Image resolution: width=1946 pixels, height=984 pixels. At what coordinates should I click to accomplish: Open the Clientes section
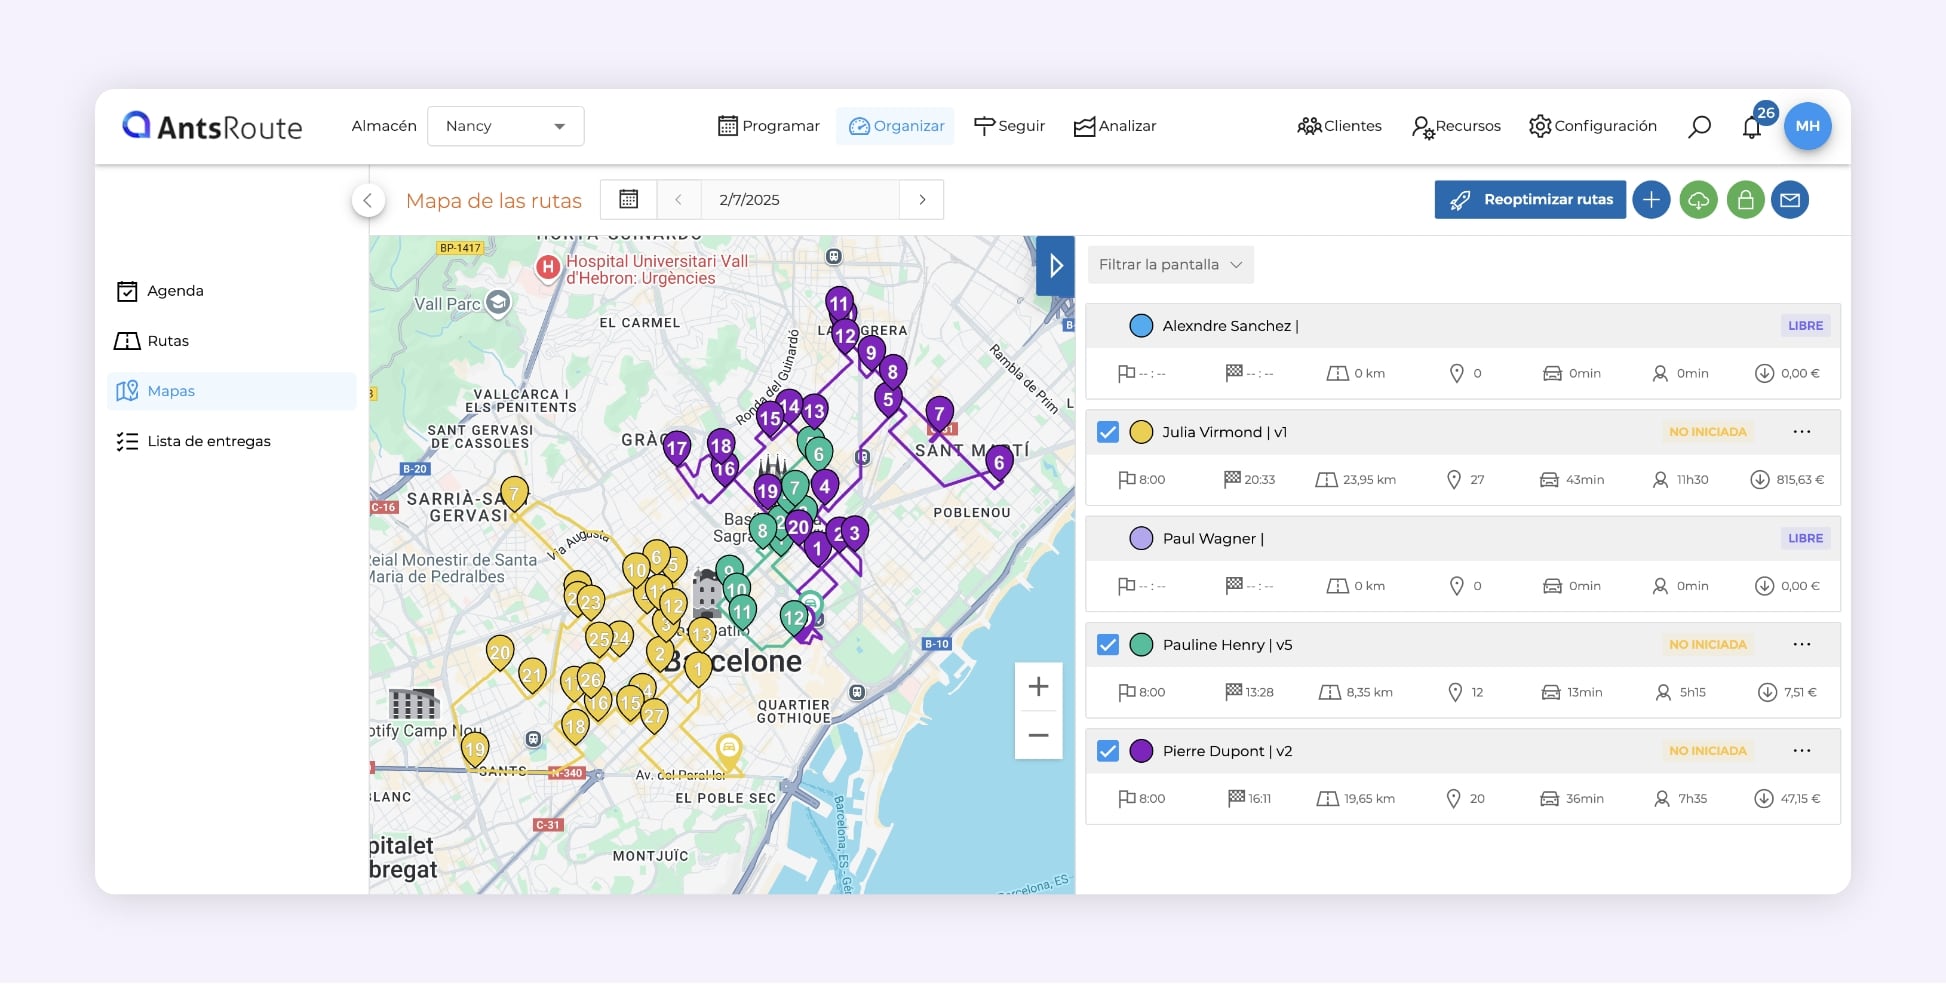1339,126
